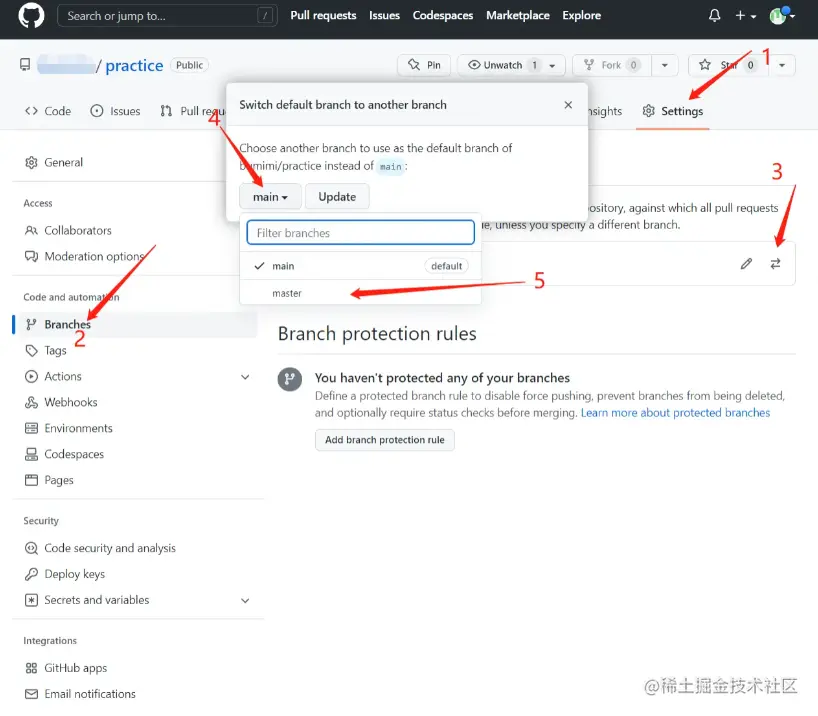818x716 pixels.
Task: Switch to the Code tab
Action: 48,111
